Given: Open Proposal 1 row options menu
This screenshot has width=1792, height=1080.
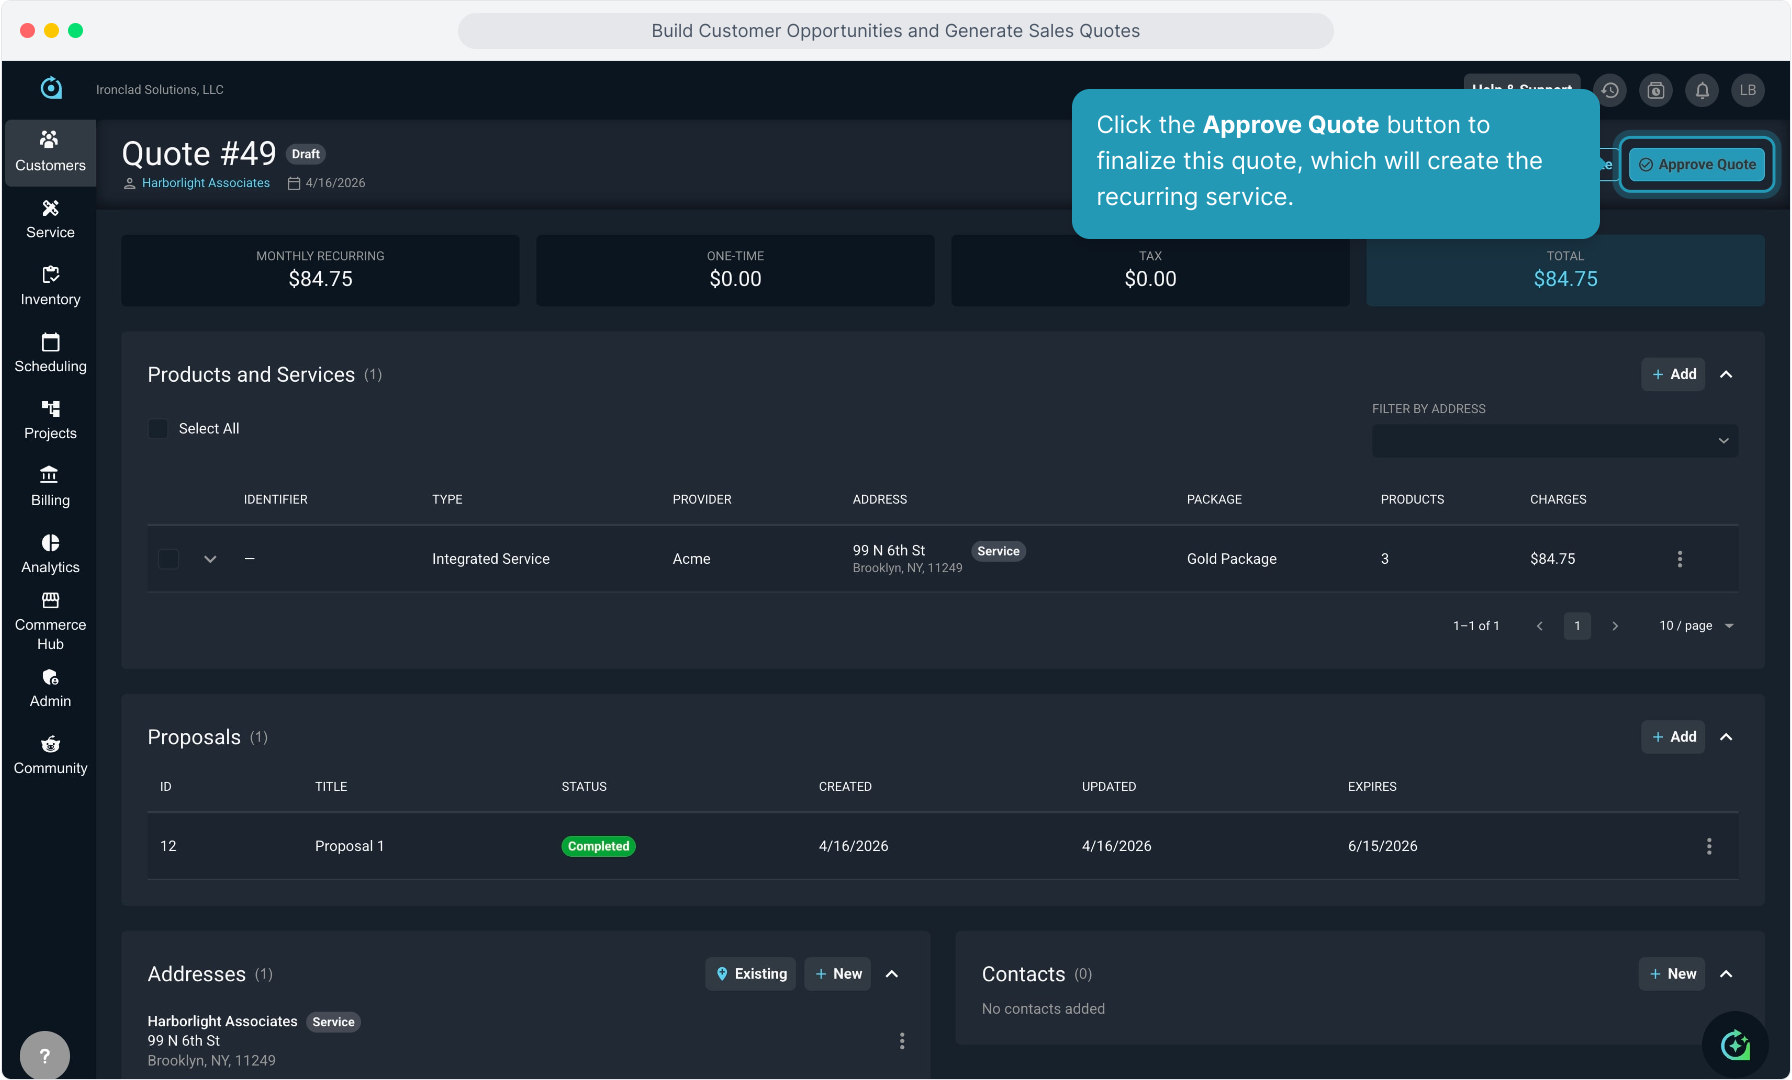Looking at the screenshot, I should coord(1709,846).
